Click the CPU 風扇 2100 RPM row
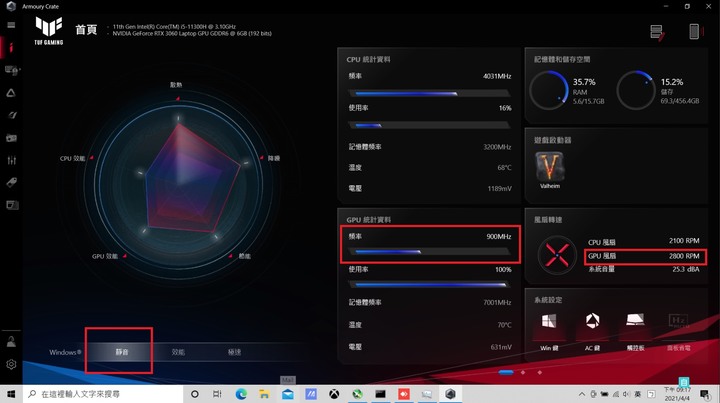The width and height of the screenshot is (720, 403). pos(644,241)
